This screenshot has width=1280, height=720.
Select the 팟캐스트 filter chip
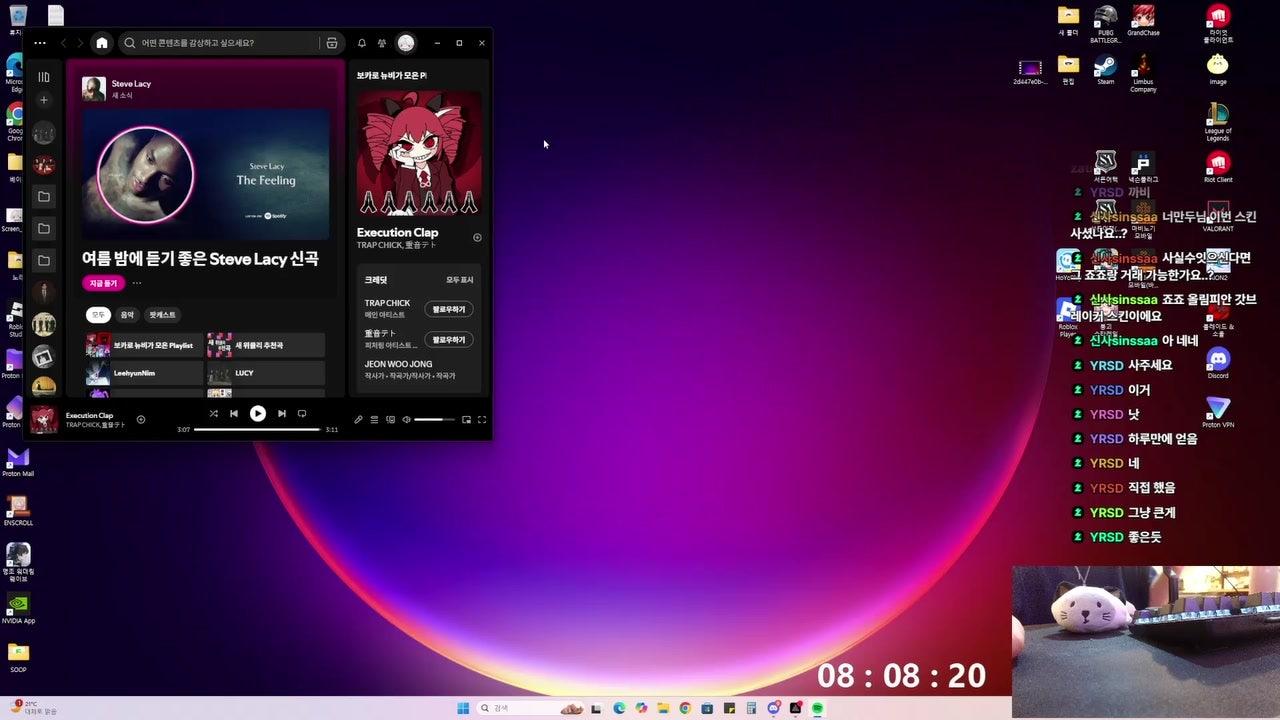pos(162,315)
